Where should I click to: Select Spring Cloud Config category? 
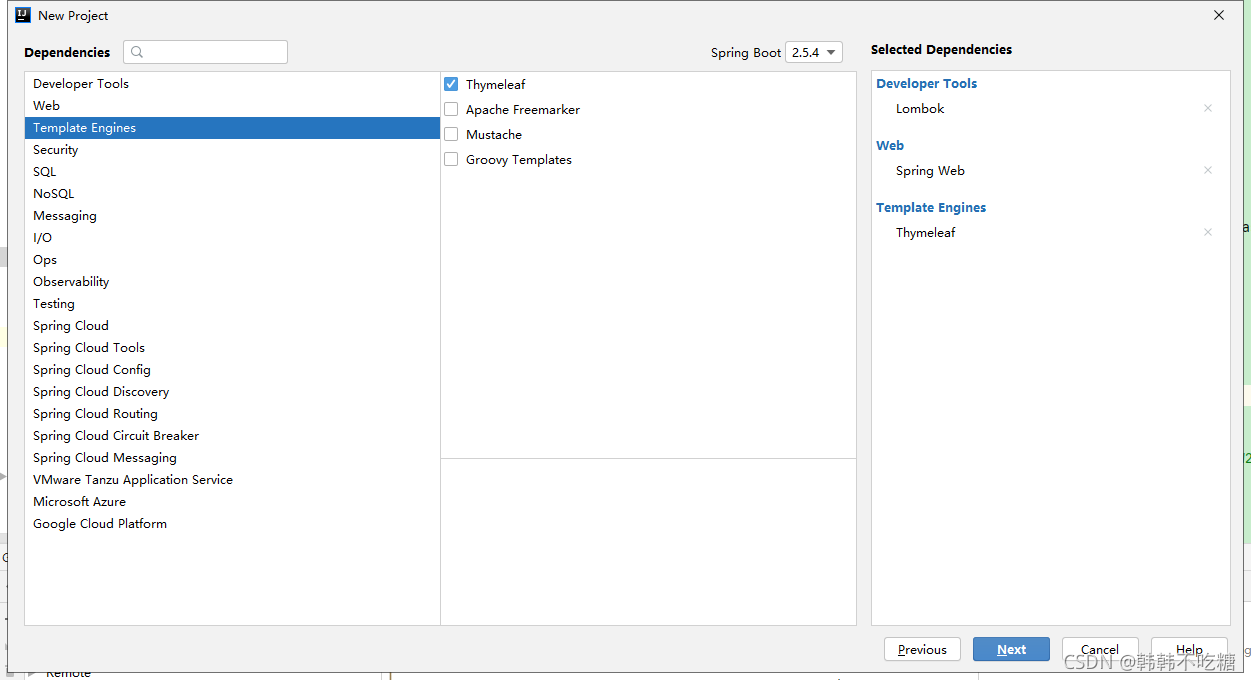click(232, 370)
